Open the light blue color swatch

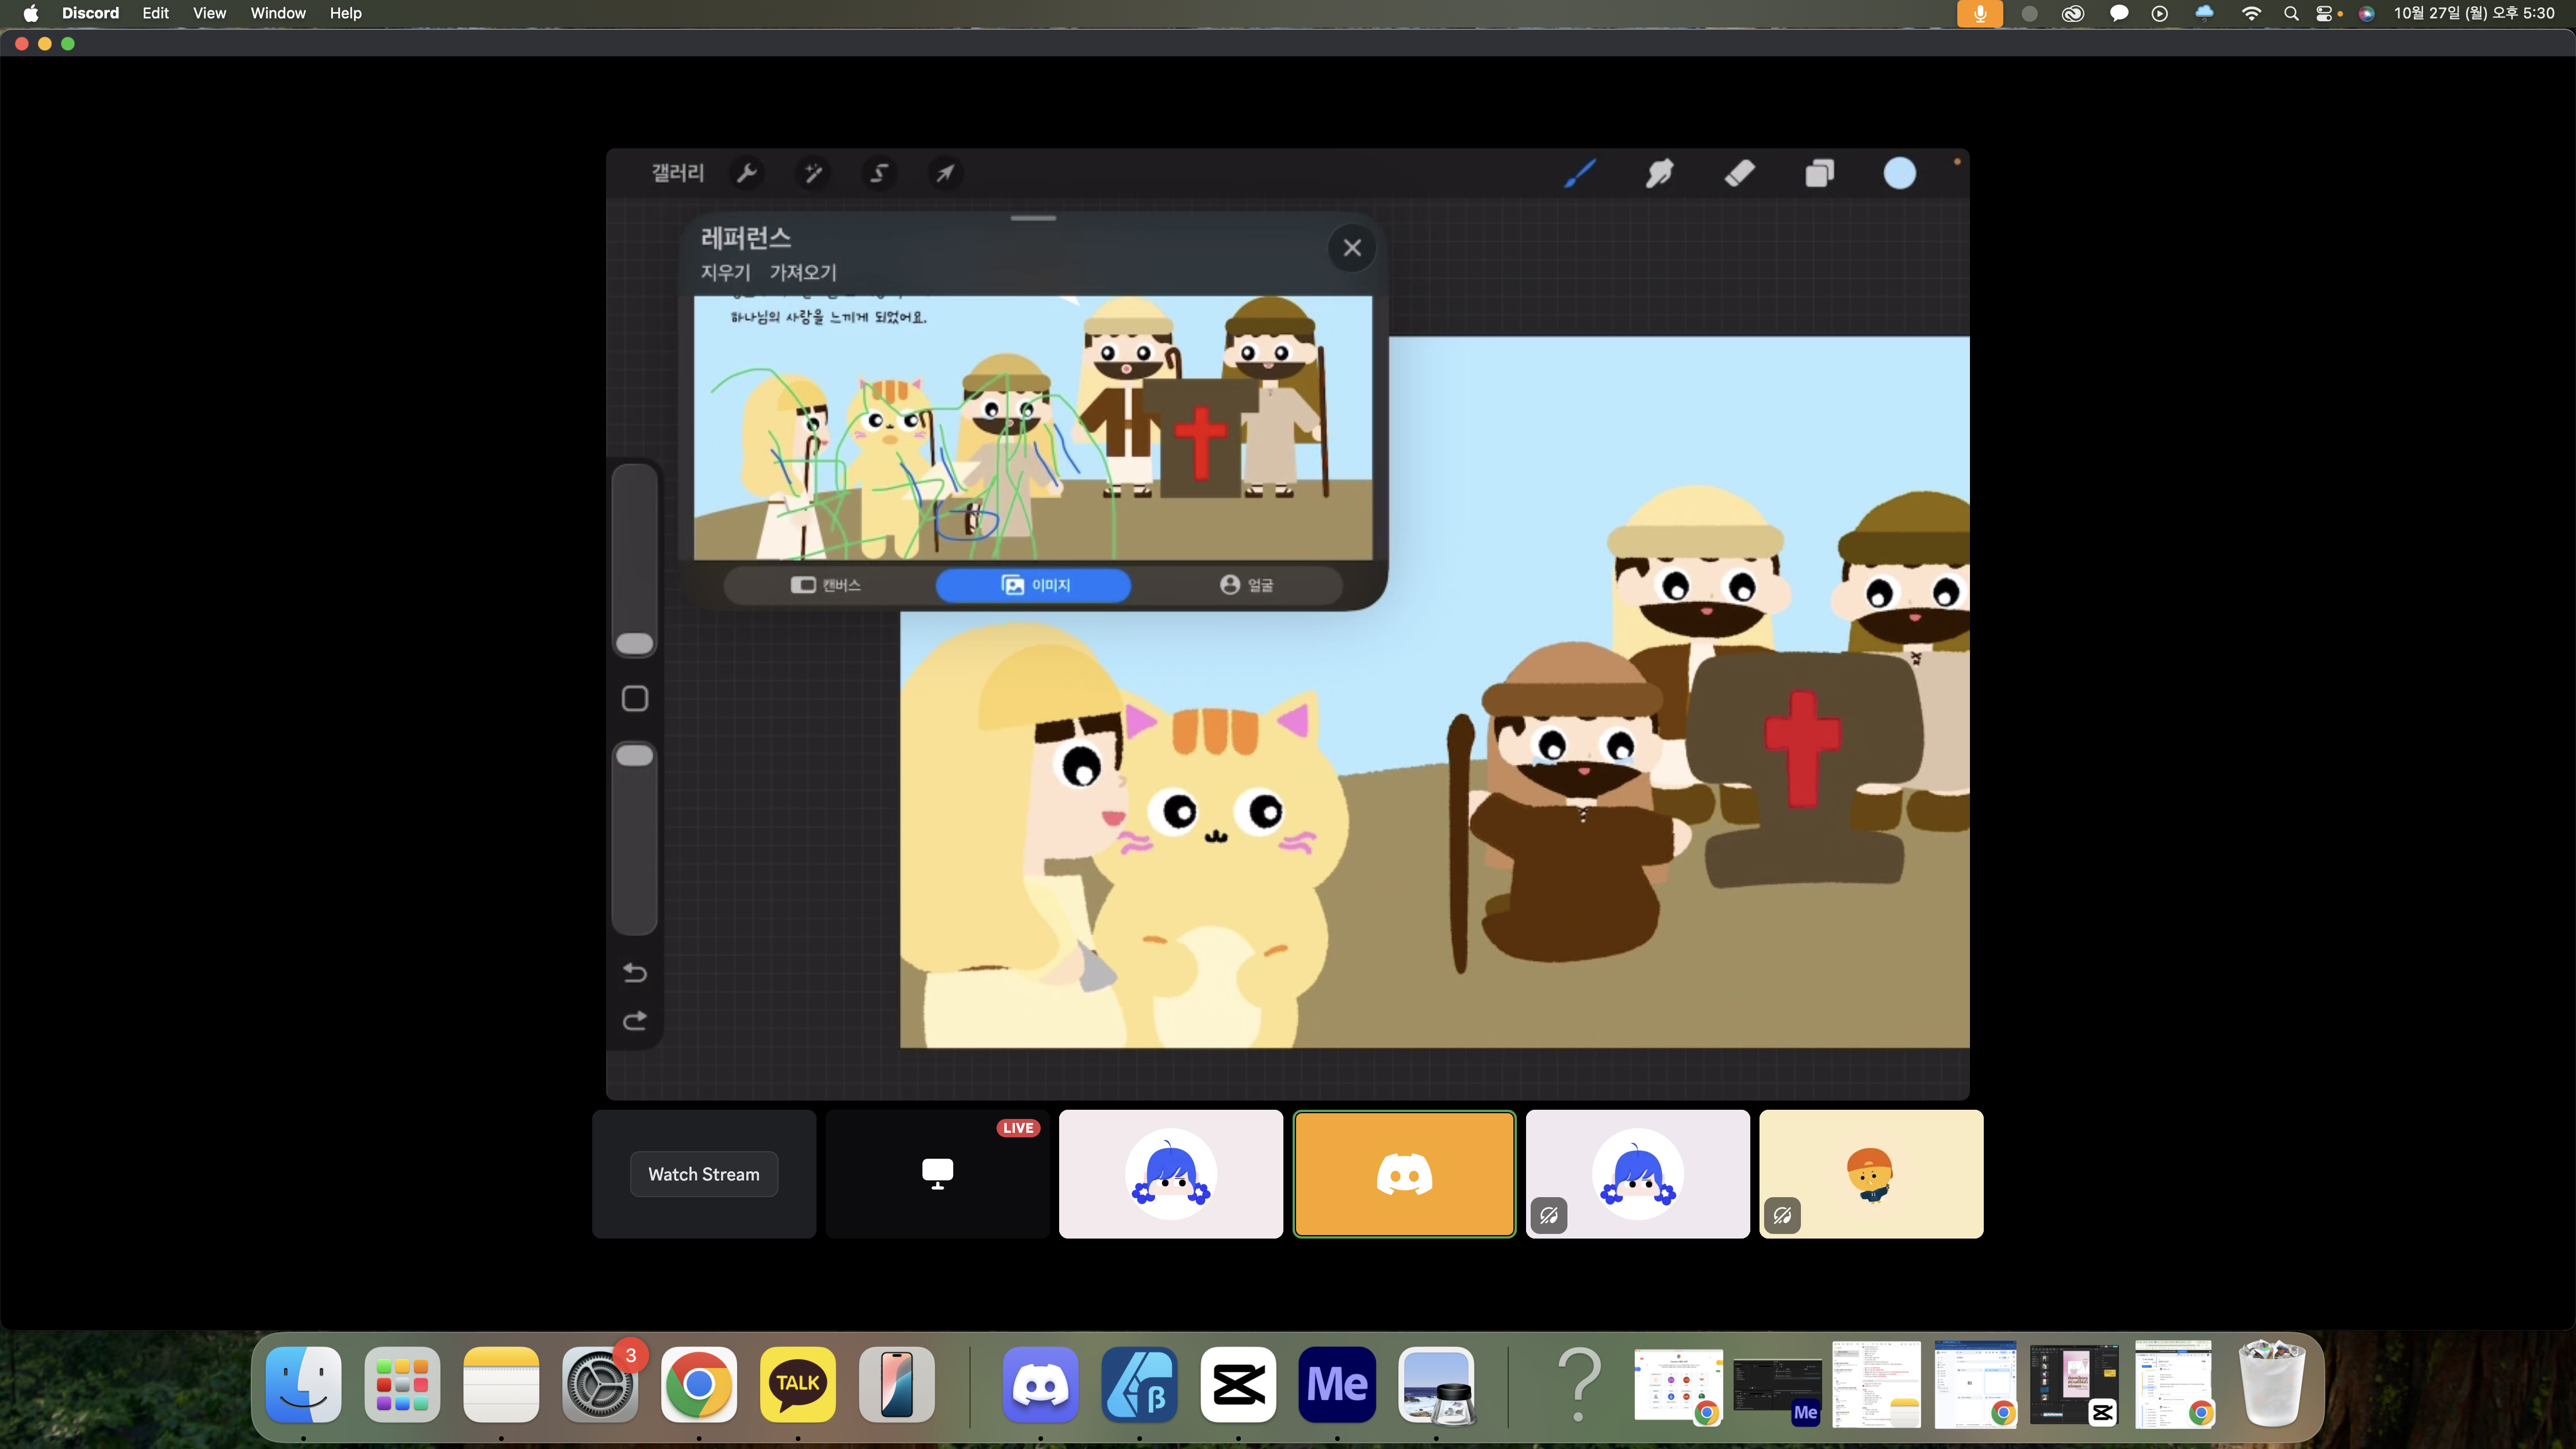[x=1899, y=173]
